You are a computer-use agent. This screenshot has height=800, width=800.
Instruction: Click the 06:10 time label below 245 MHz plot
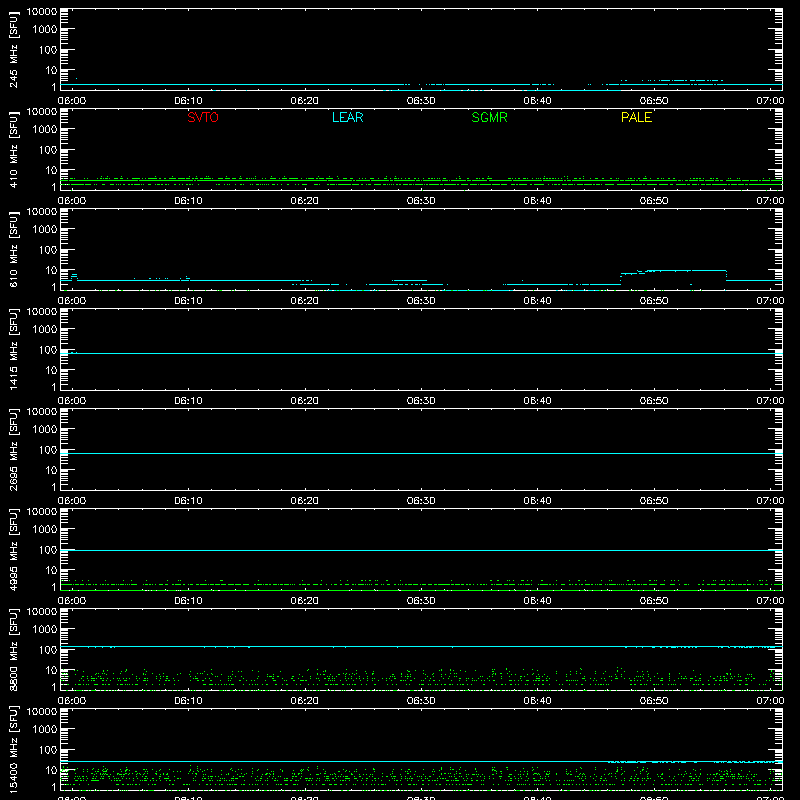coord(188,101)
